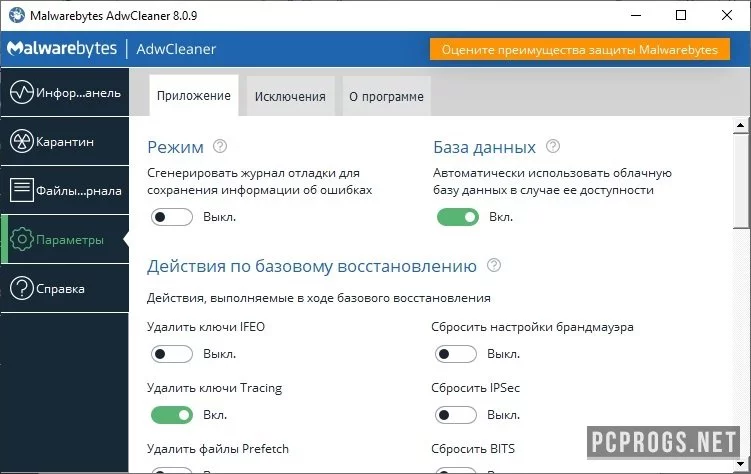Turn off Удалить ключи Tracing switch
Image resolution: width=751 pixels, height=474 pixels.
coord(171,415)
